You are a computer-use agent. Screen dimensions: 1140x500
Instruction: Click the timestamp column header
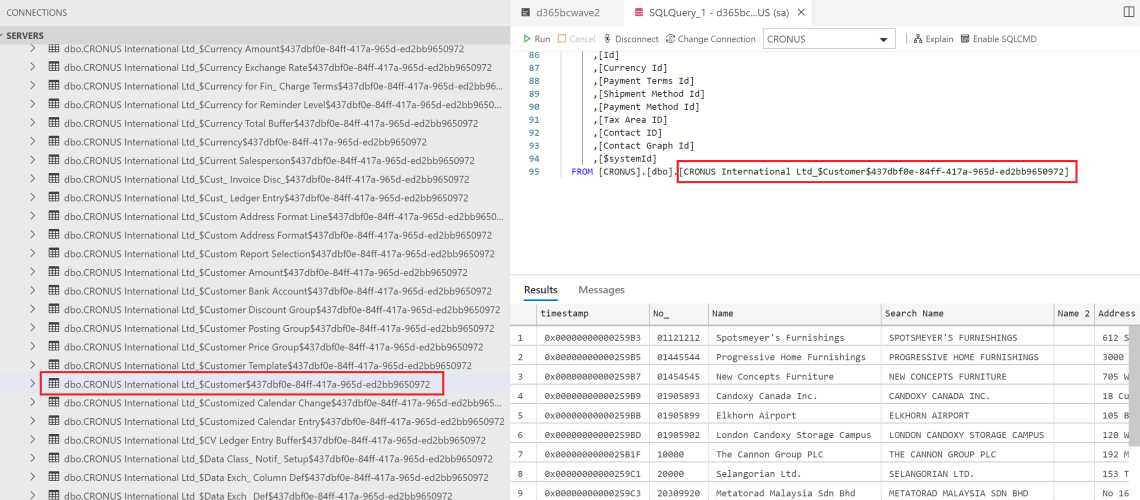pyautogui.click(x=592, y=313)
